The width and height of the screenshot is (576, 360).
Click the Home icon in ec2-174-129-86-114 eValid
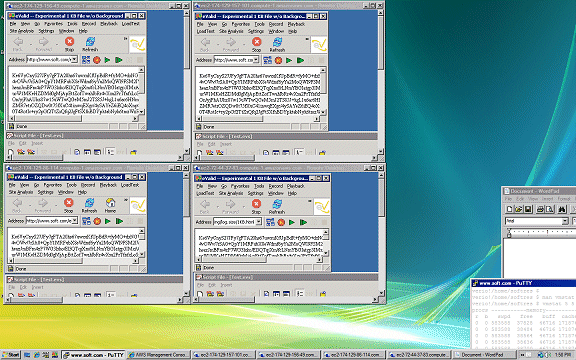click(x=110, y=205)
